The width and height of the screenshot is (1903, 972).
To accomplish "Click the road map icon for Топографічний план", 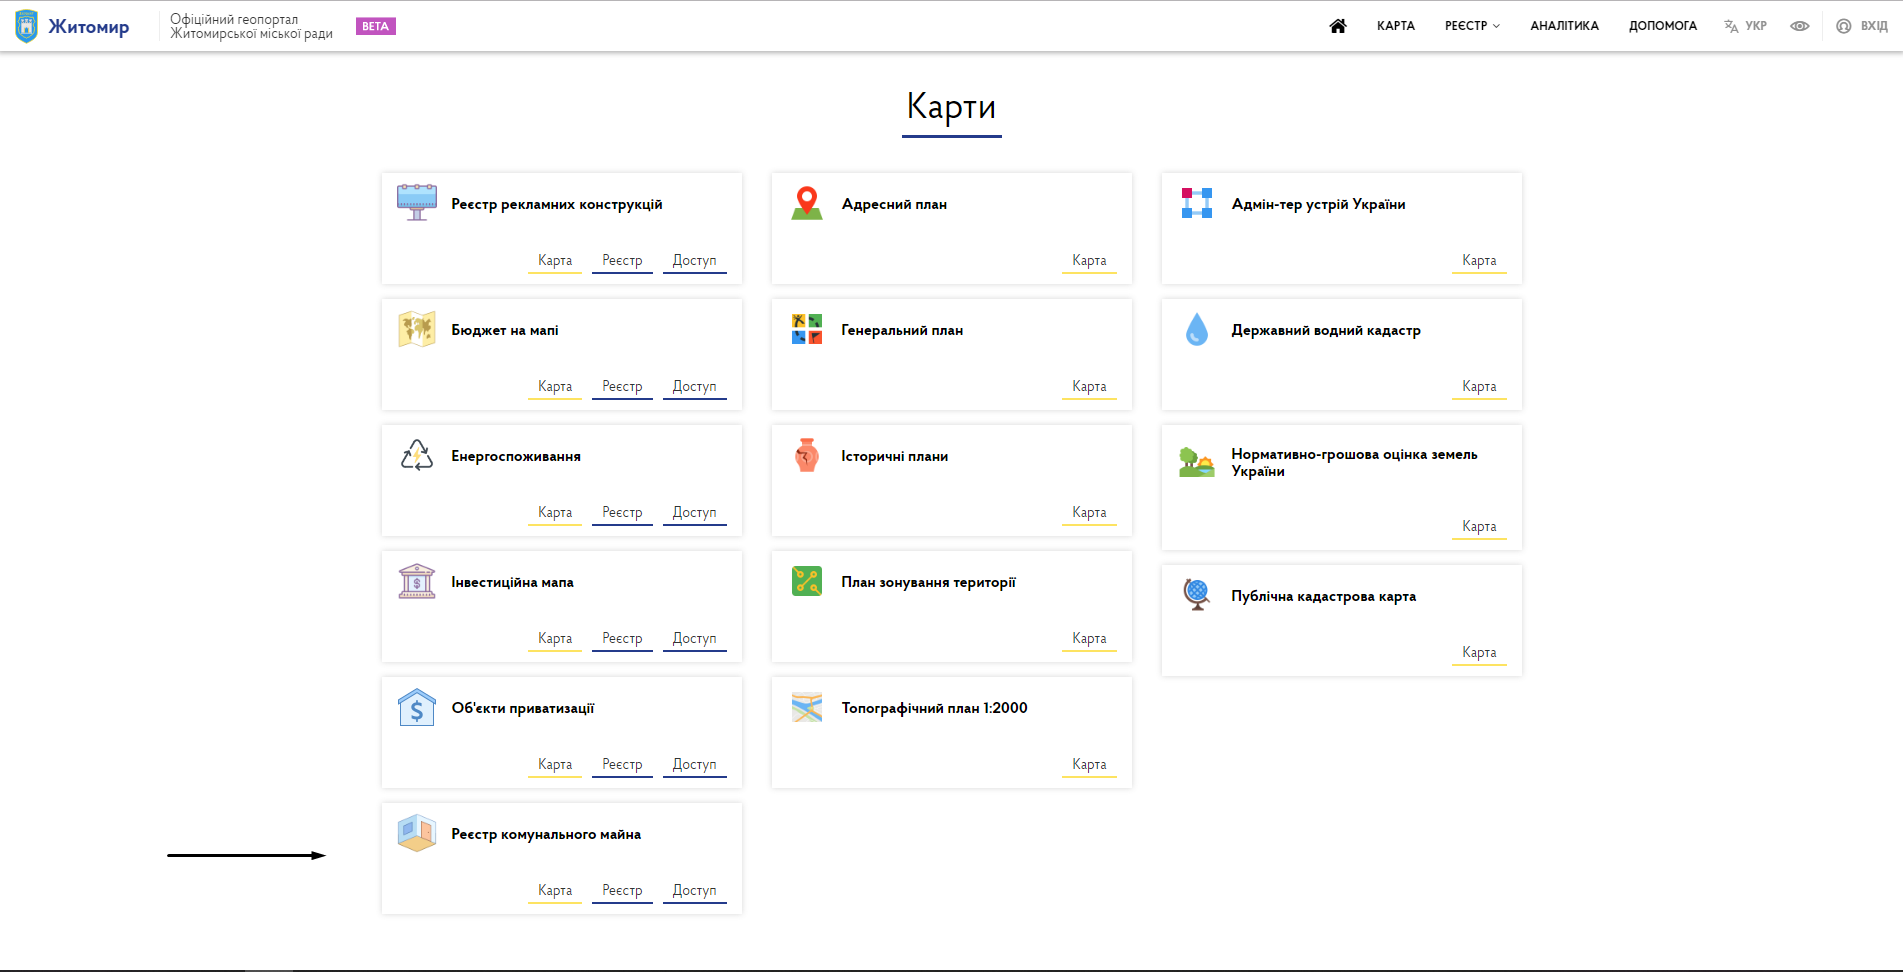I will (807, 707).
